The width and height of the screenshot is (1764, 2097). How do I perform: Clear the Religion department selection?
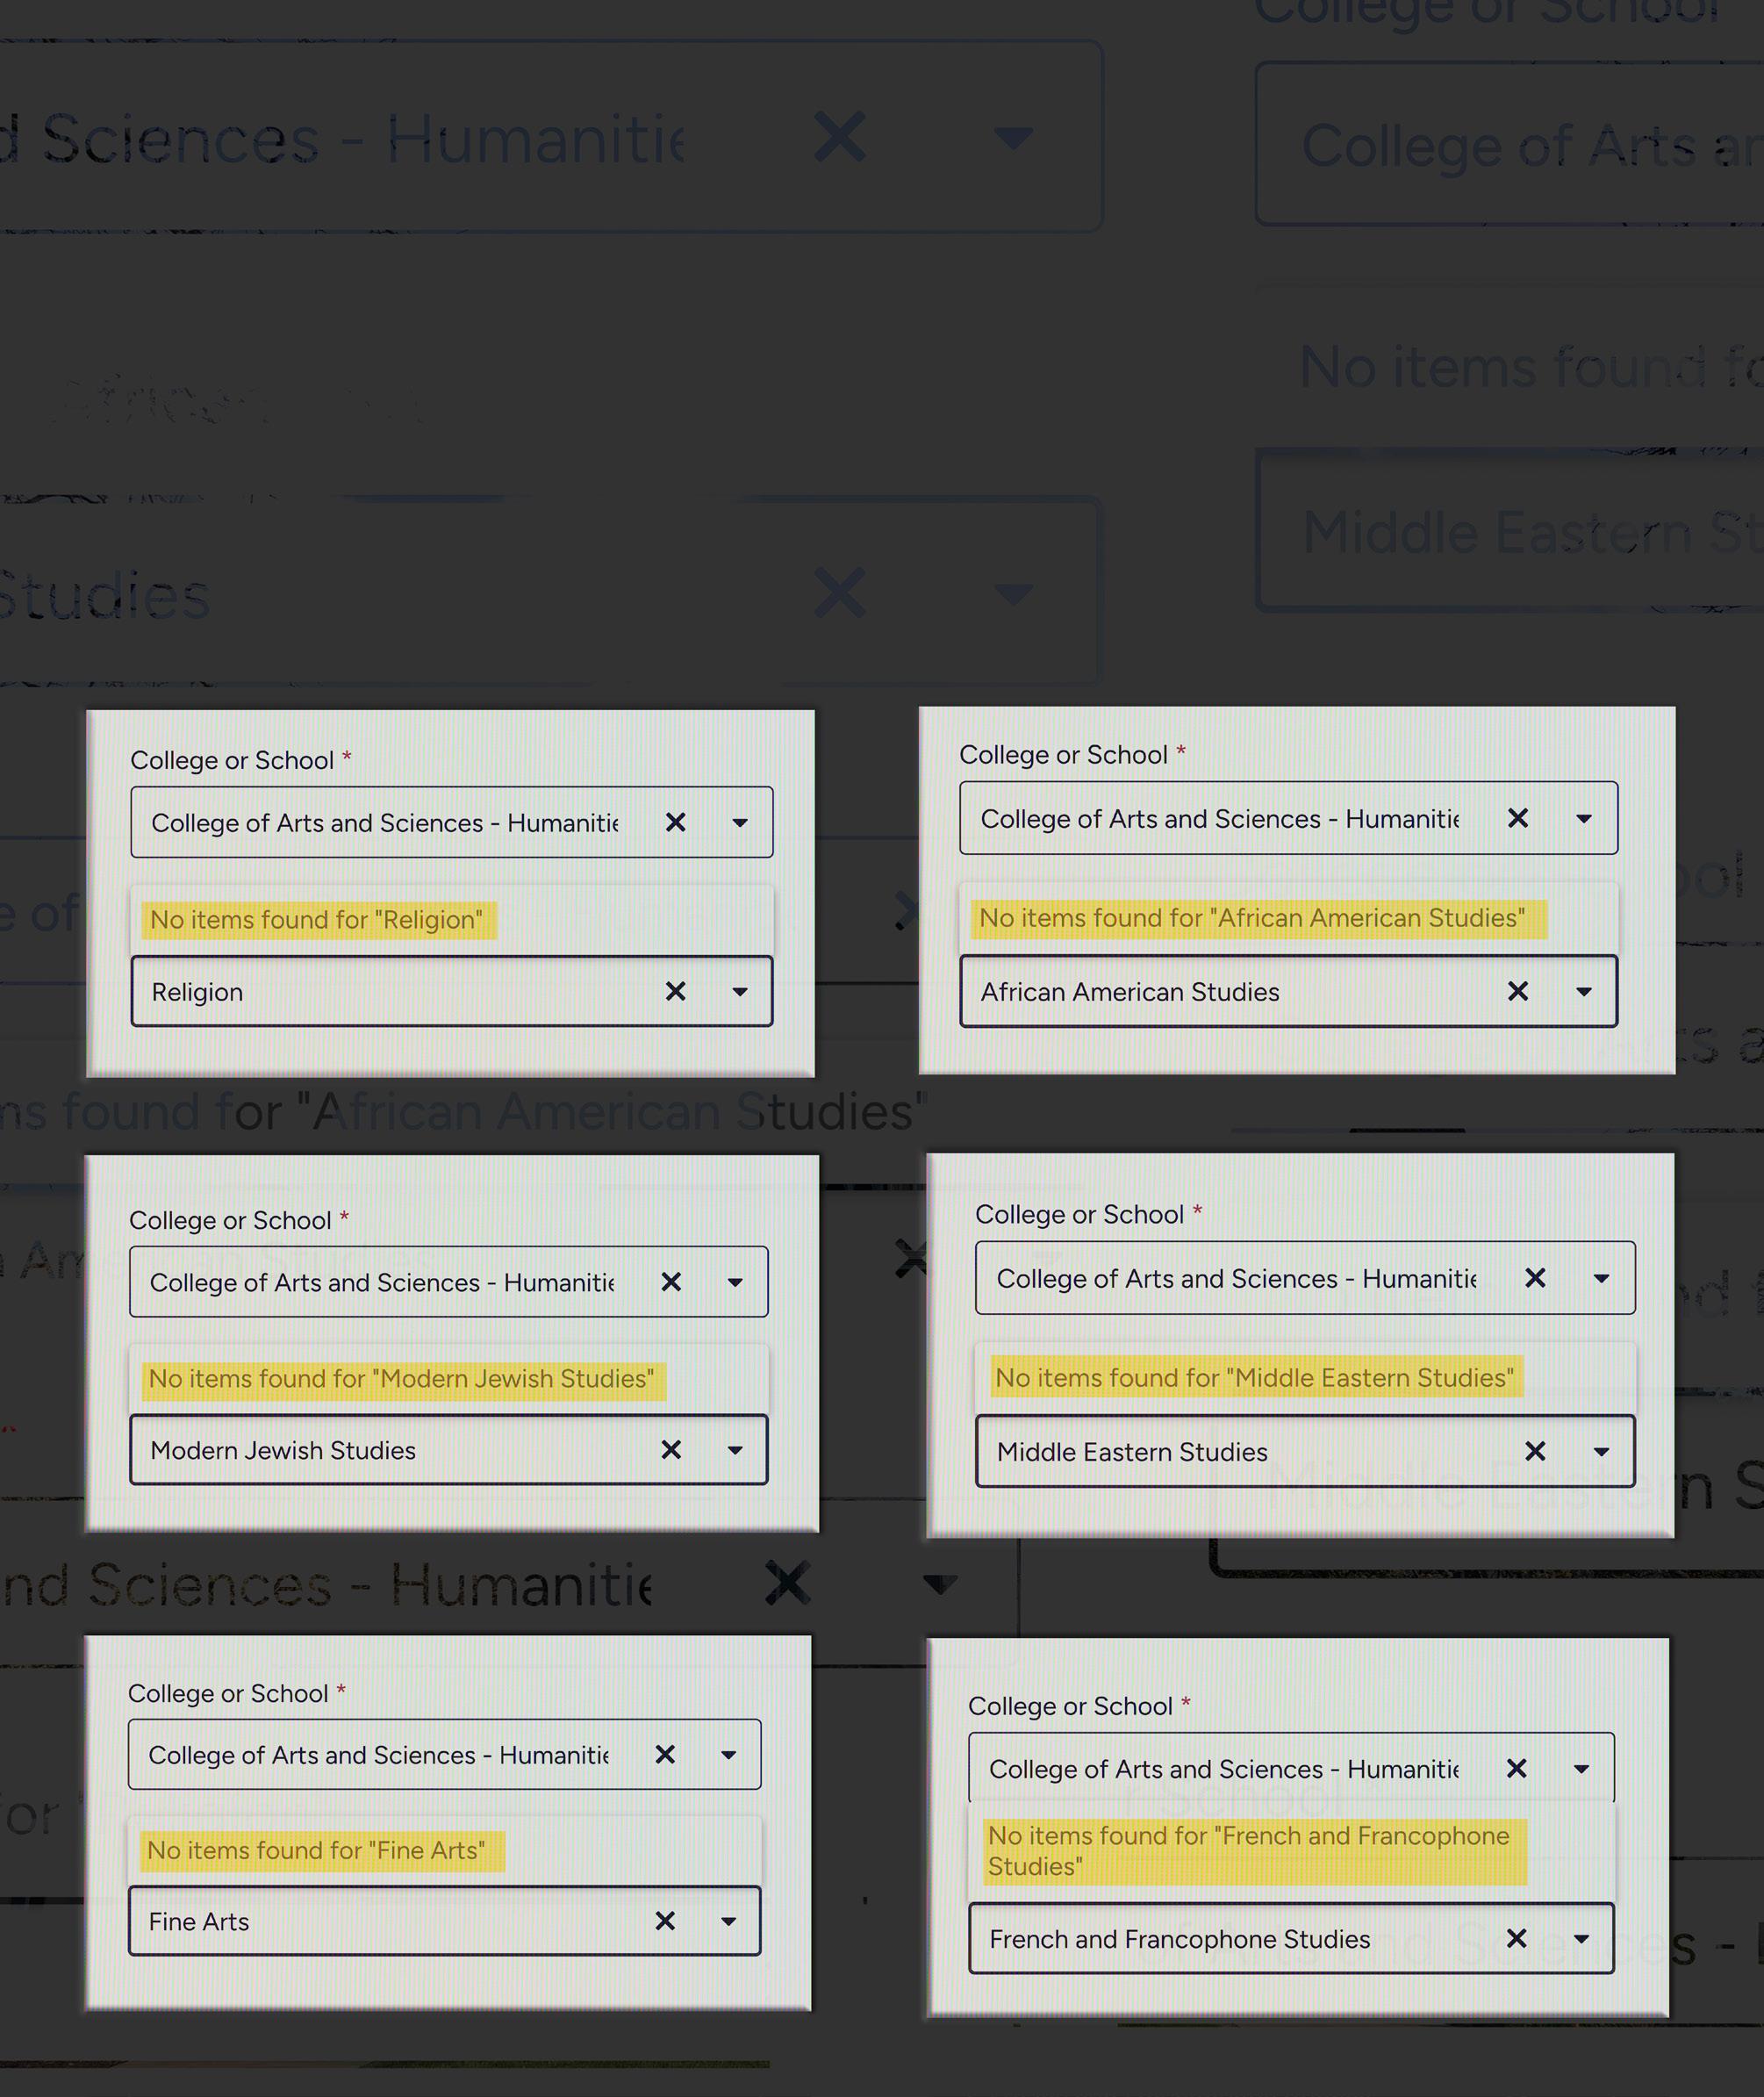[x=675, y=991]
